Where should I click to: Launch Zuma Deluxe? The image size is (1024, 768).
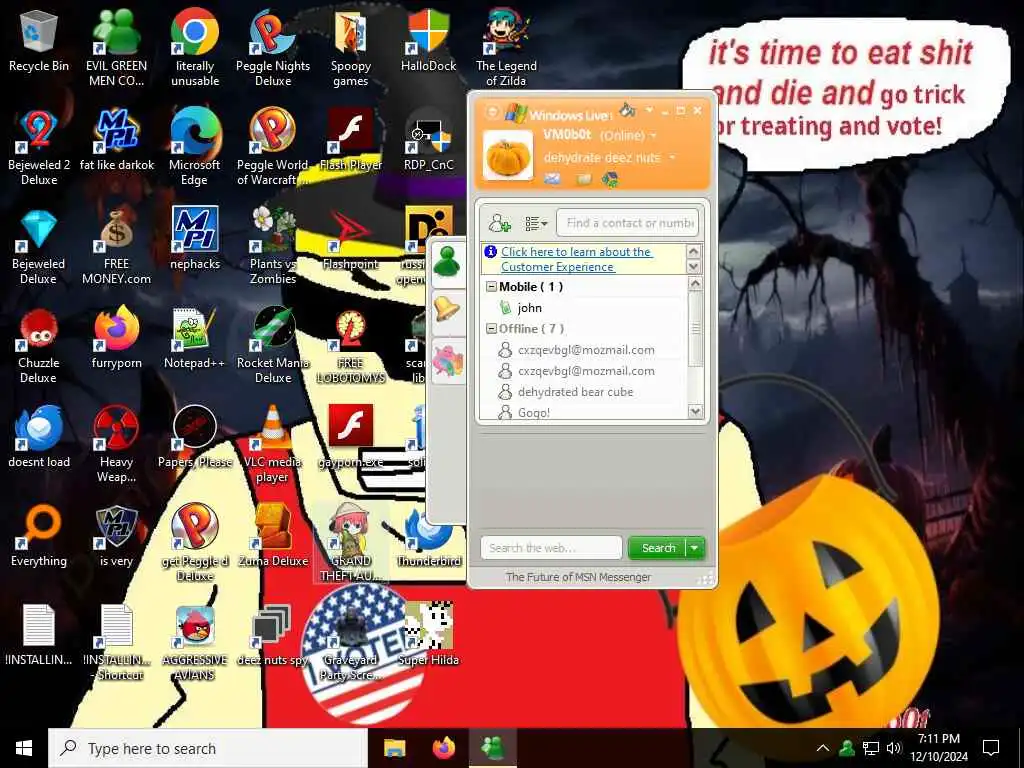coord(273,538)
